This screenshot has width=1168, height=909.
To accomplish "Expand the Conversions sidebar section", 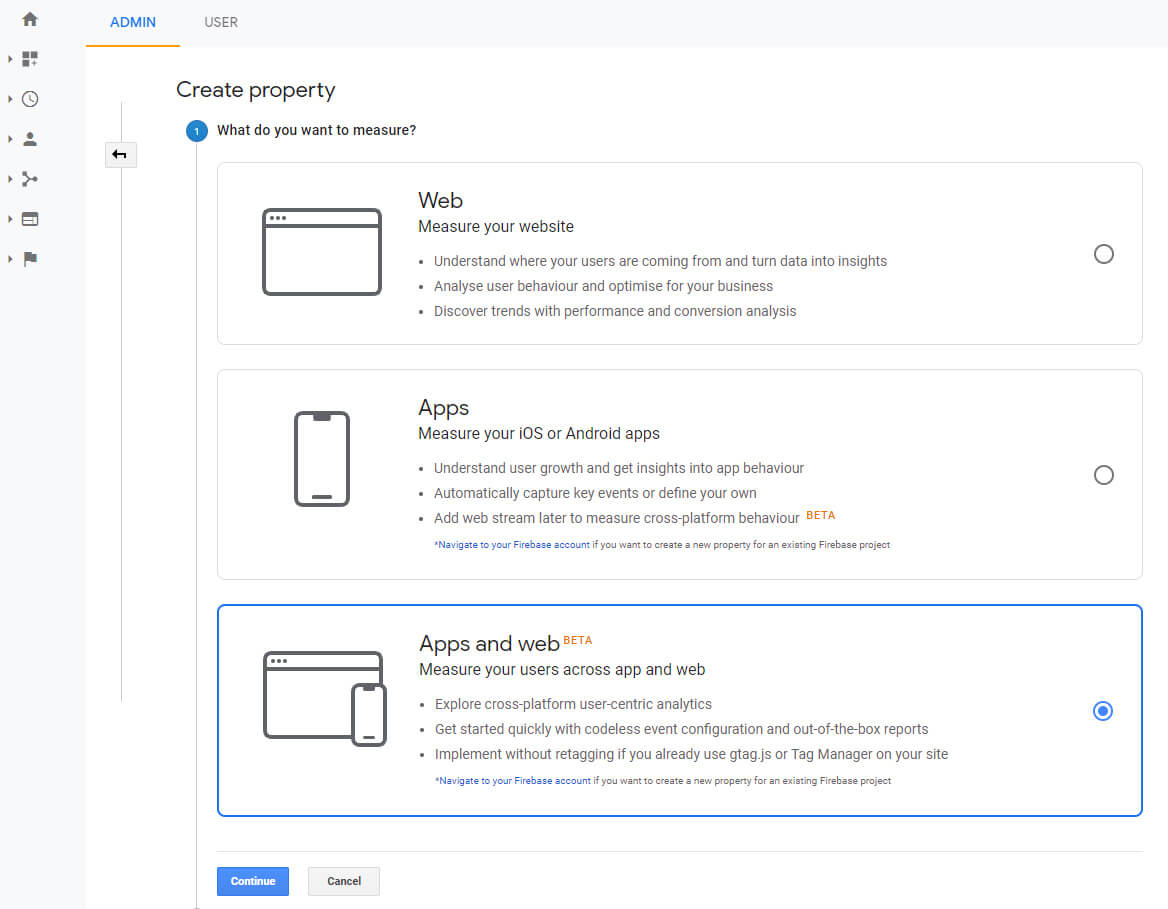I will [10, 258].
